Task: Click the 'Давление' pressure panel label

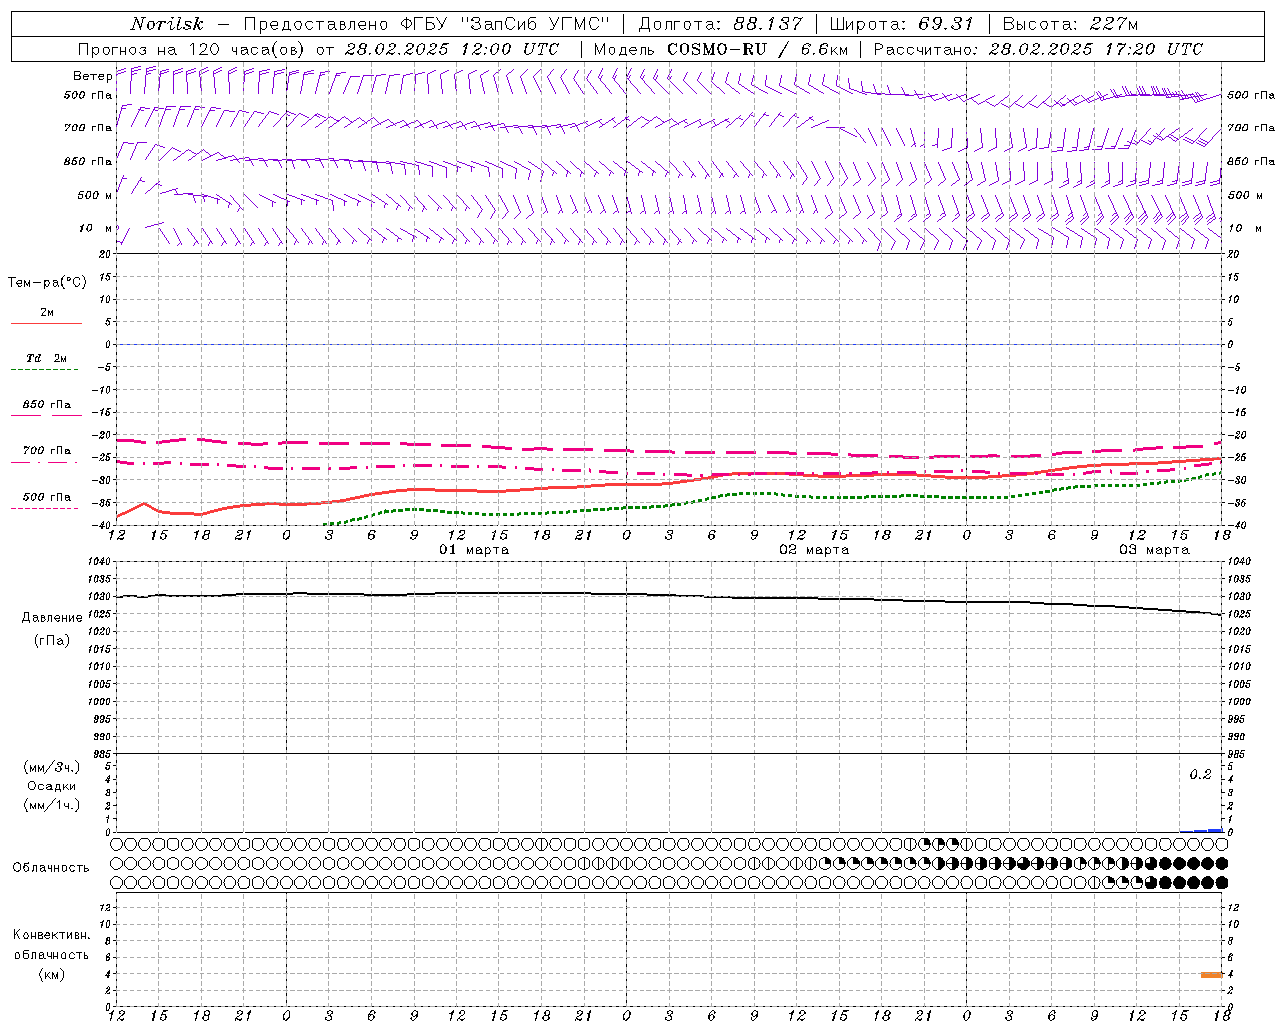Action: point(52,618)
